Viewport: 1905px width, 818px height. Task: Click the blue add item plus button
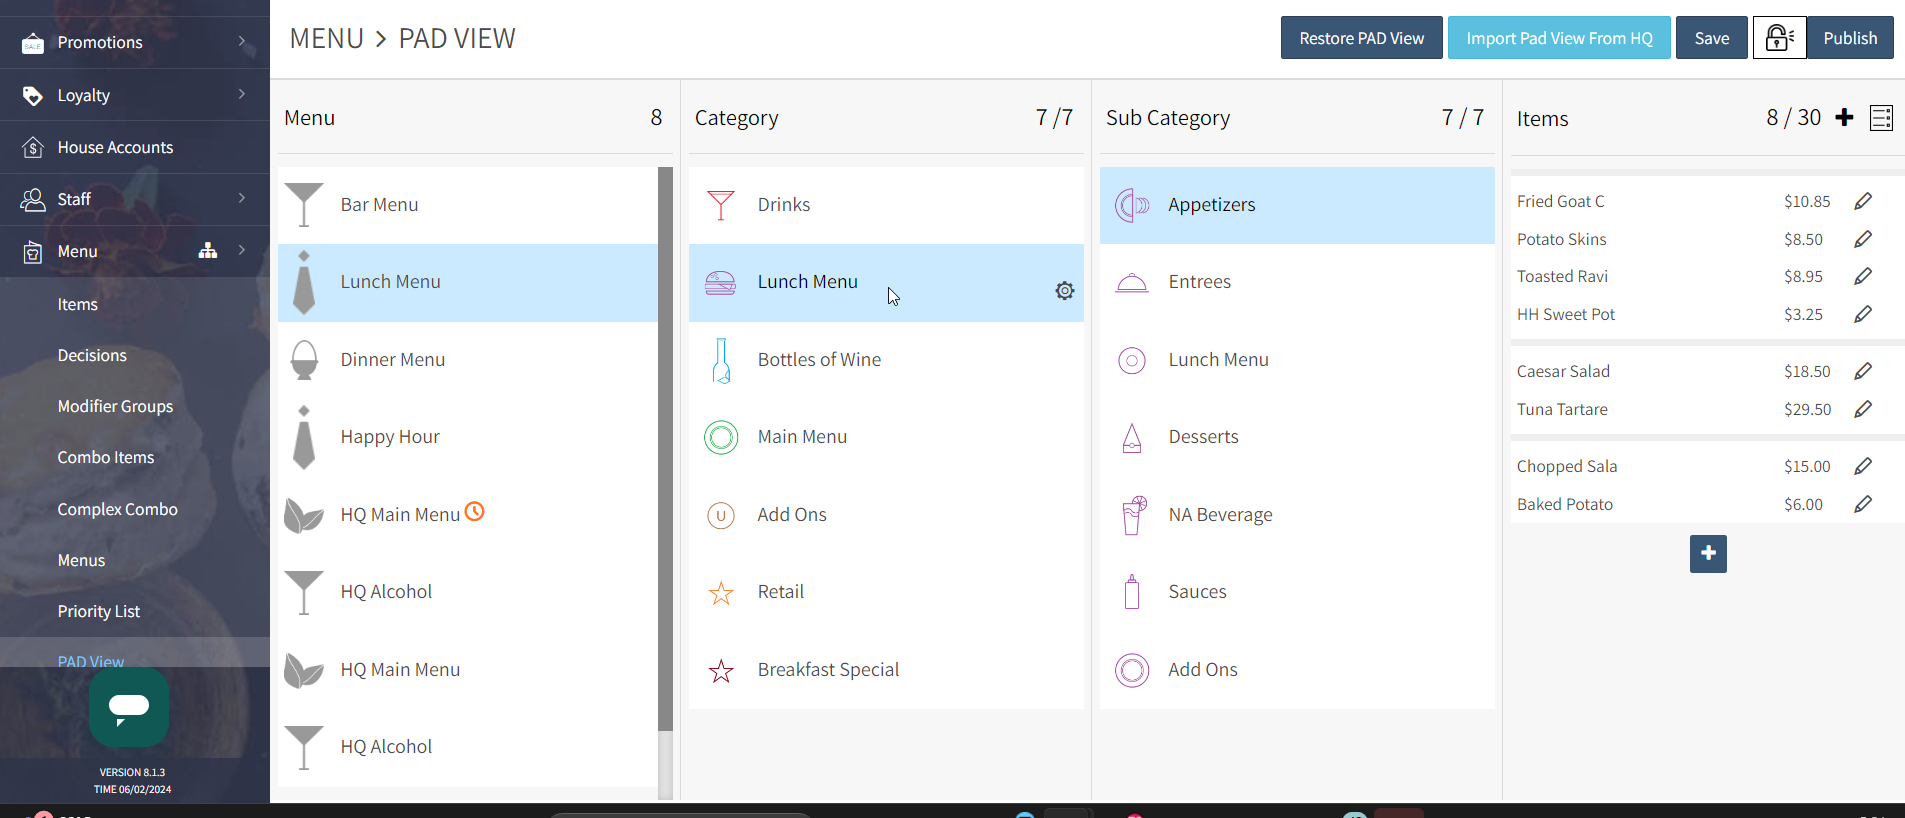(1708, 554)
